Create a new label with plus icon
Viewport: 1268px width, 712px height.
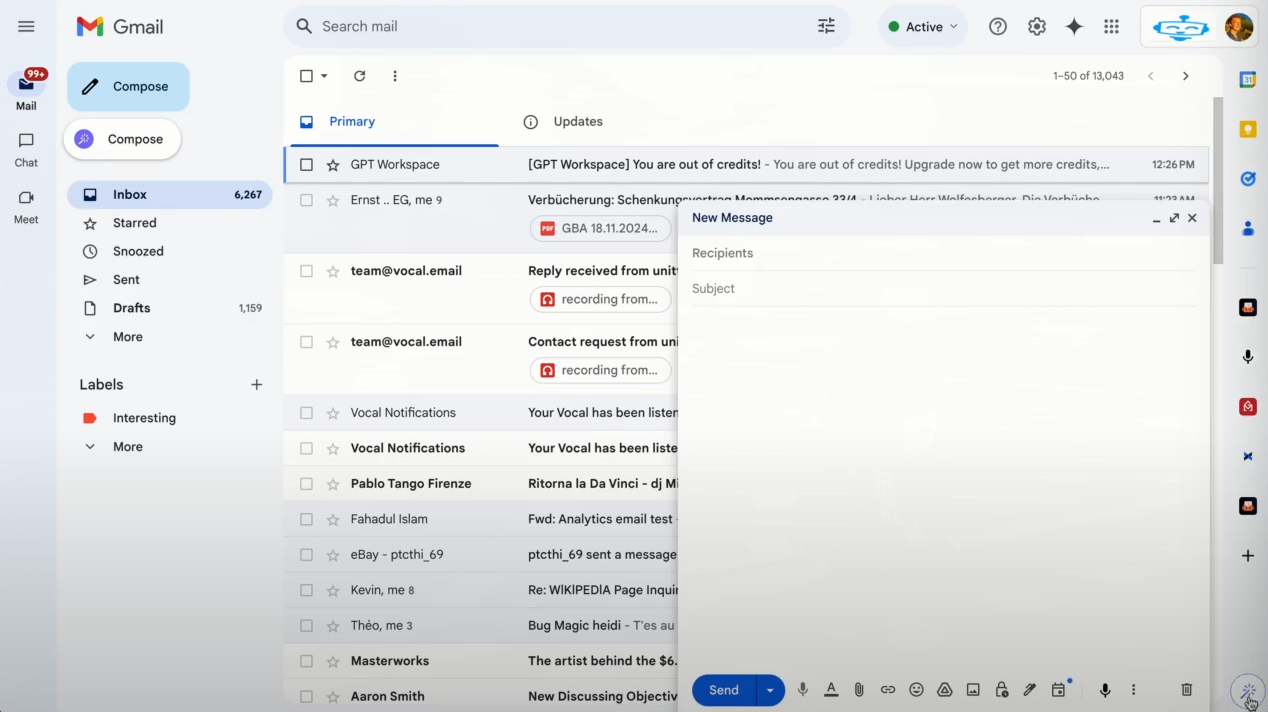257,385
